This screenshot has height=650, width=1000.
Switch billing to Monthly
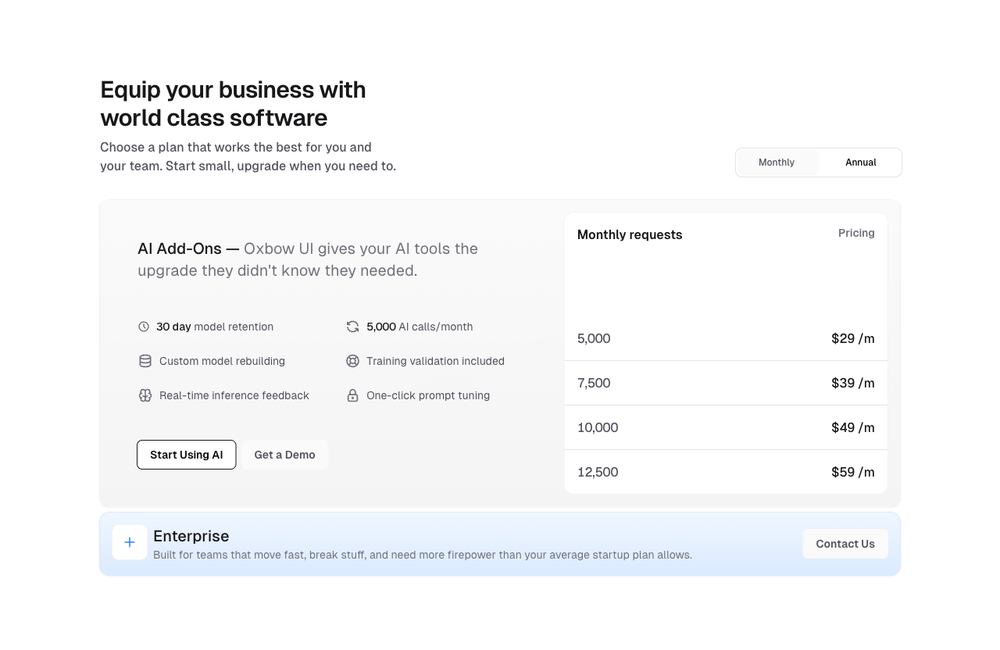(776, 162)
